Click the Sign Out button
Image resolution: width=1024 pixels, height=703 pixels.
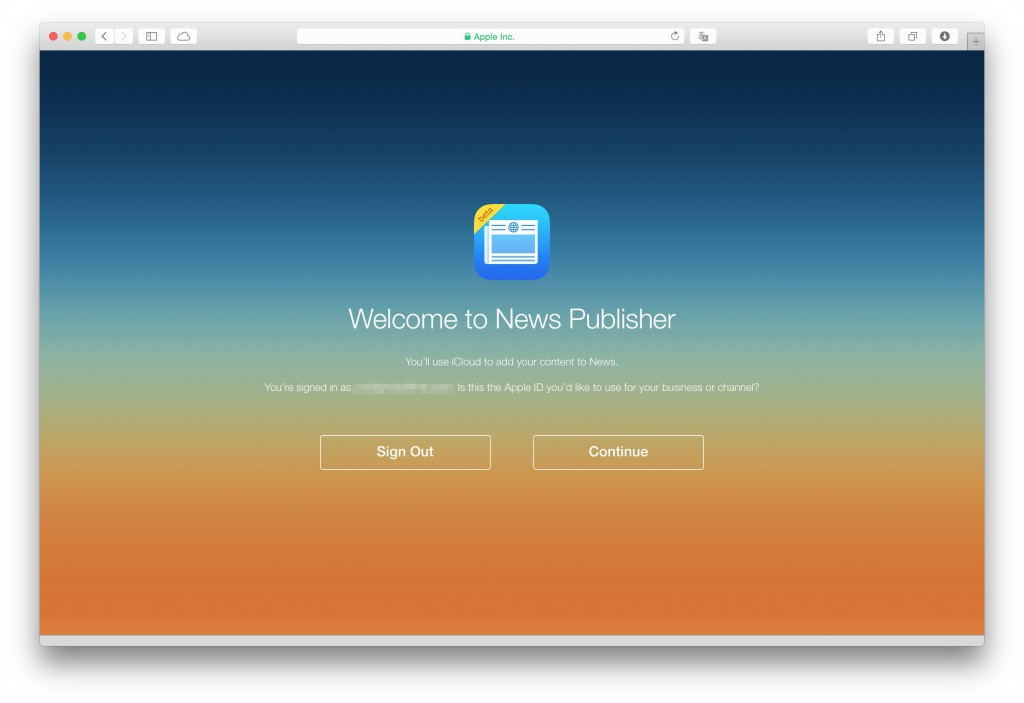point(405,452)
